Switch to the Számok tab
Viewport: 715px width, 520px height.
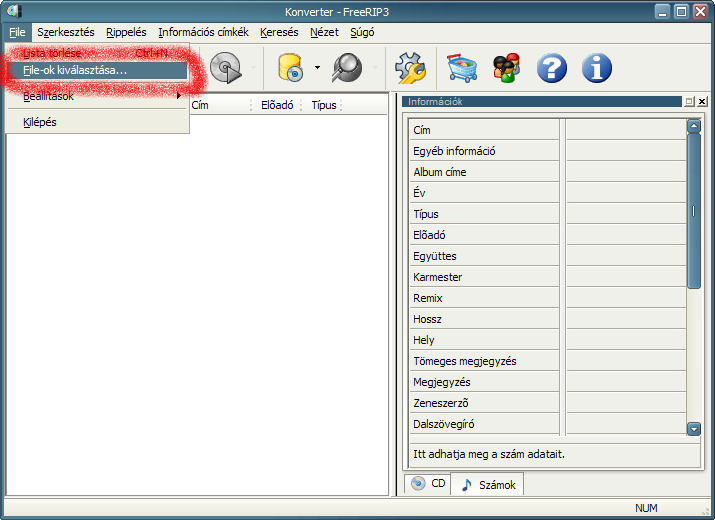point(487,484)
